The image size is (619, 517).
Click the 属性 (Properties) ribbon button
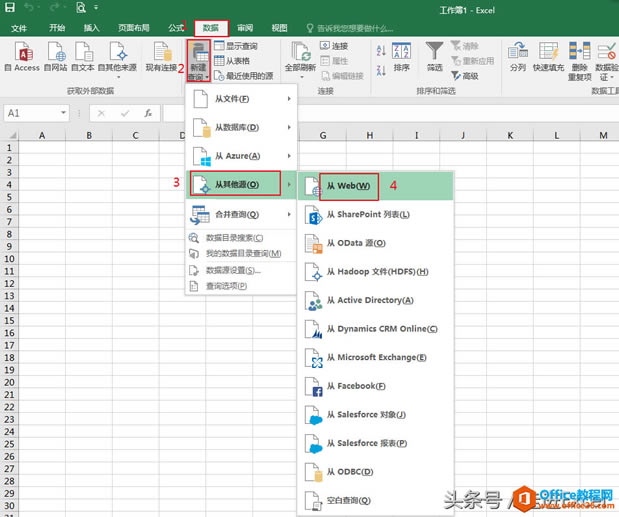click(x=334, y=61)
